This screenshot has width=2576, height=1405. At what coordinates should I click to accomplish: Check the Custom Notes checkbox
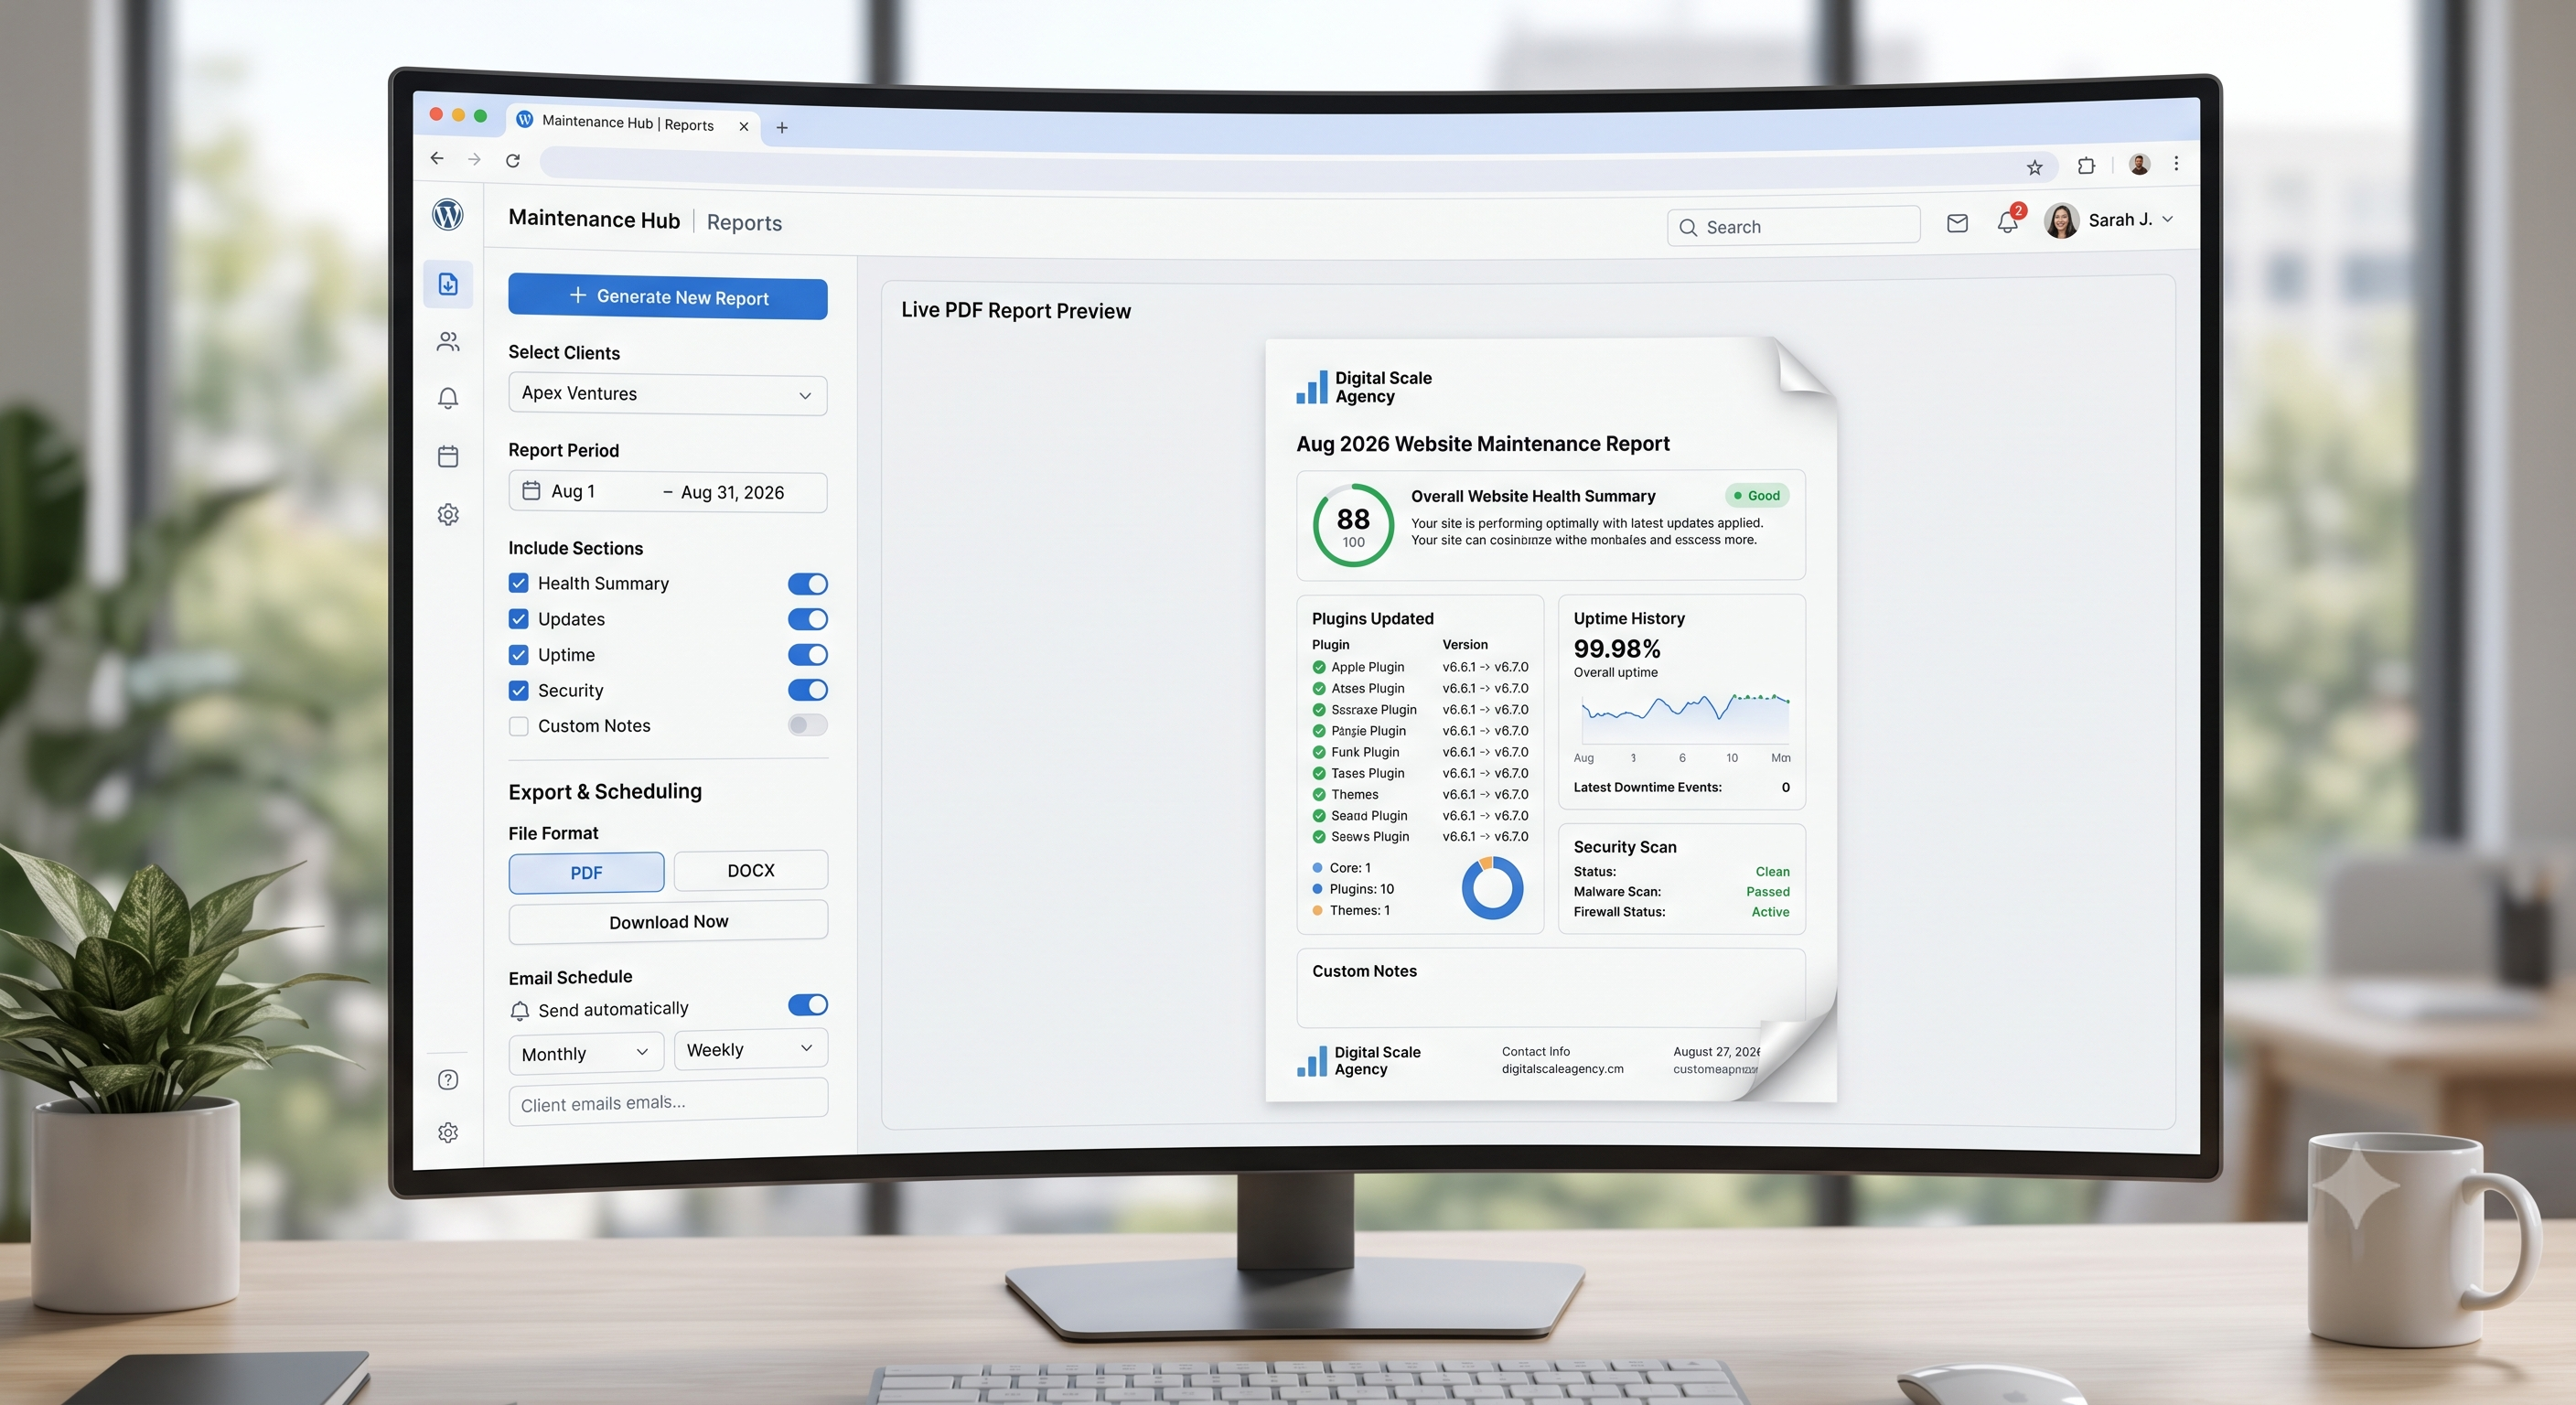pos(518,725)
